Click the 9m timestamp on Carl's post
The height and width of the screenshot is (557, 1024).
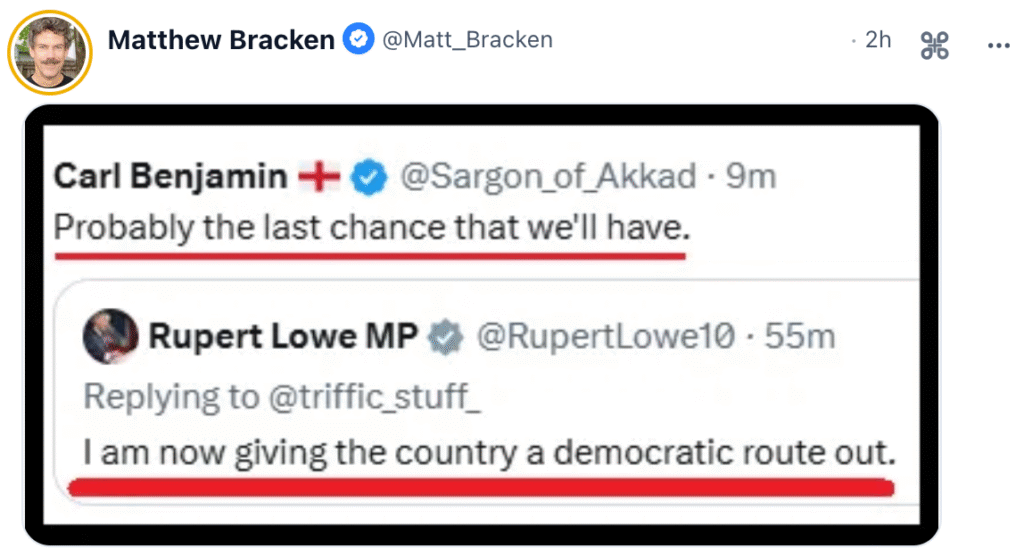point(750,177)
